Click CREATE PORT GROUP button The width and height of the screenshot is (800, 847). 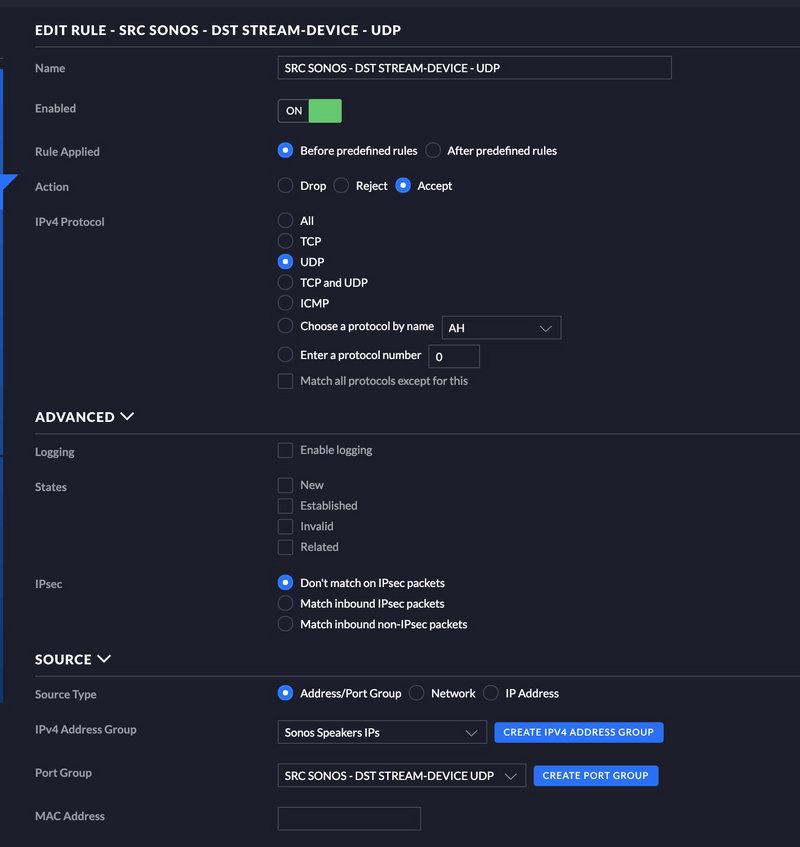[596, 776]
